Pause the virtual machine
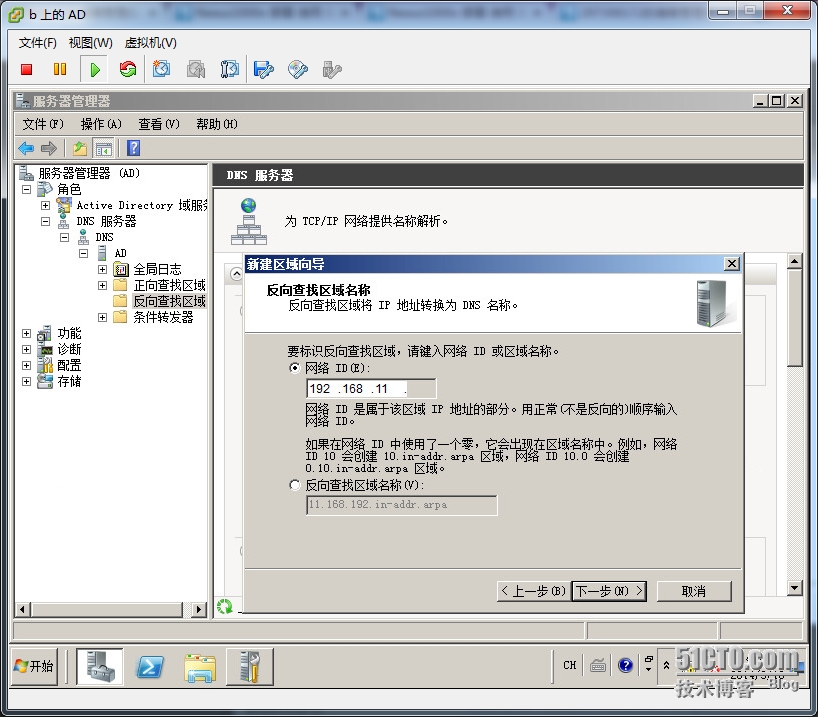 60,69
